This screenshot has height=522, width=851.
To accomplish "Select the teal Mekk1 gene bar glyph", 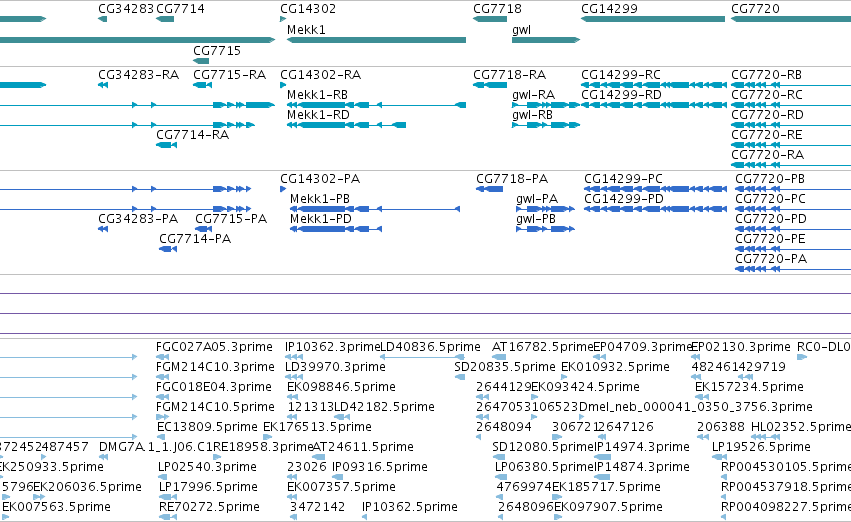I will click(x=376, y=40).
